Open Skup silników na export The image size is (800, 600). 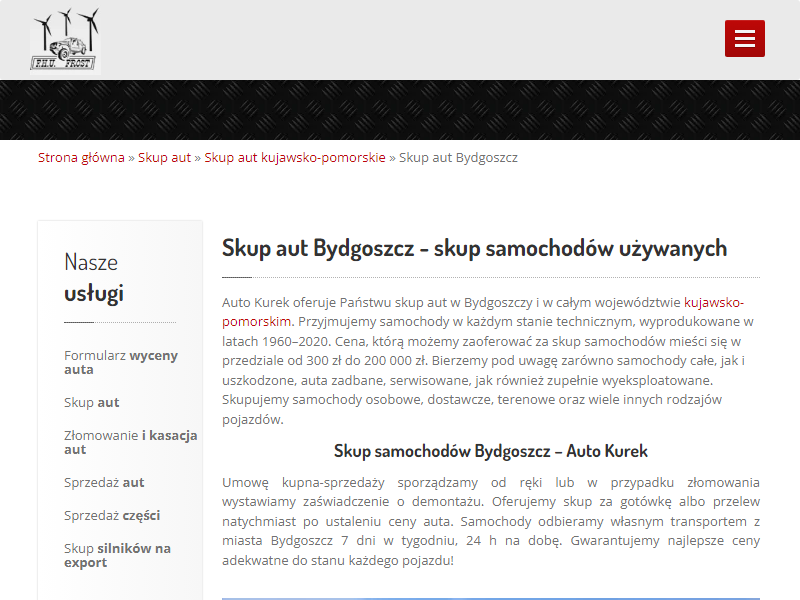(x=117, y=555)
